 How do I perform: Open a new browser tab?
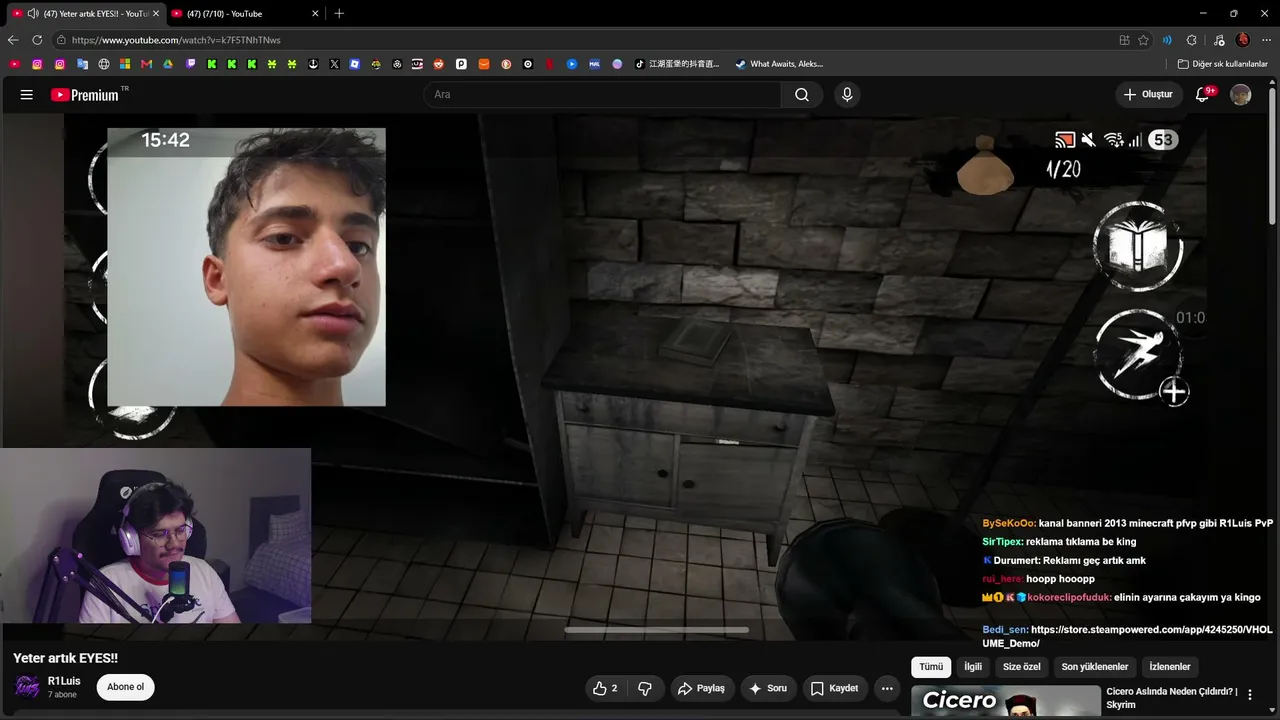click(x=339, y=14)
